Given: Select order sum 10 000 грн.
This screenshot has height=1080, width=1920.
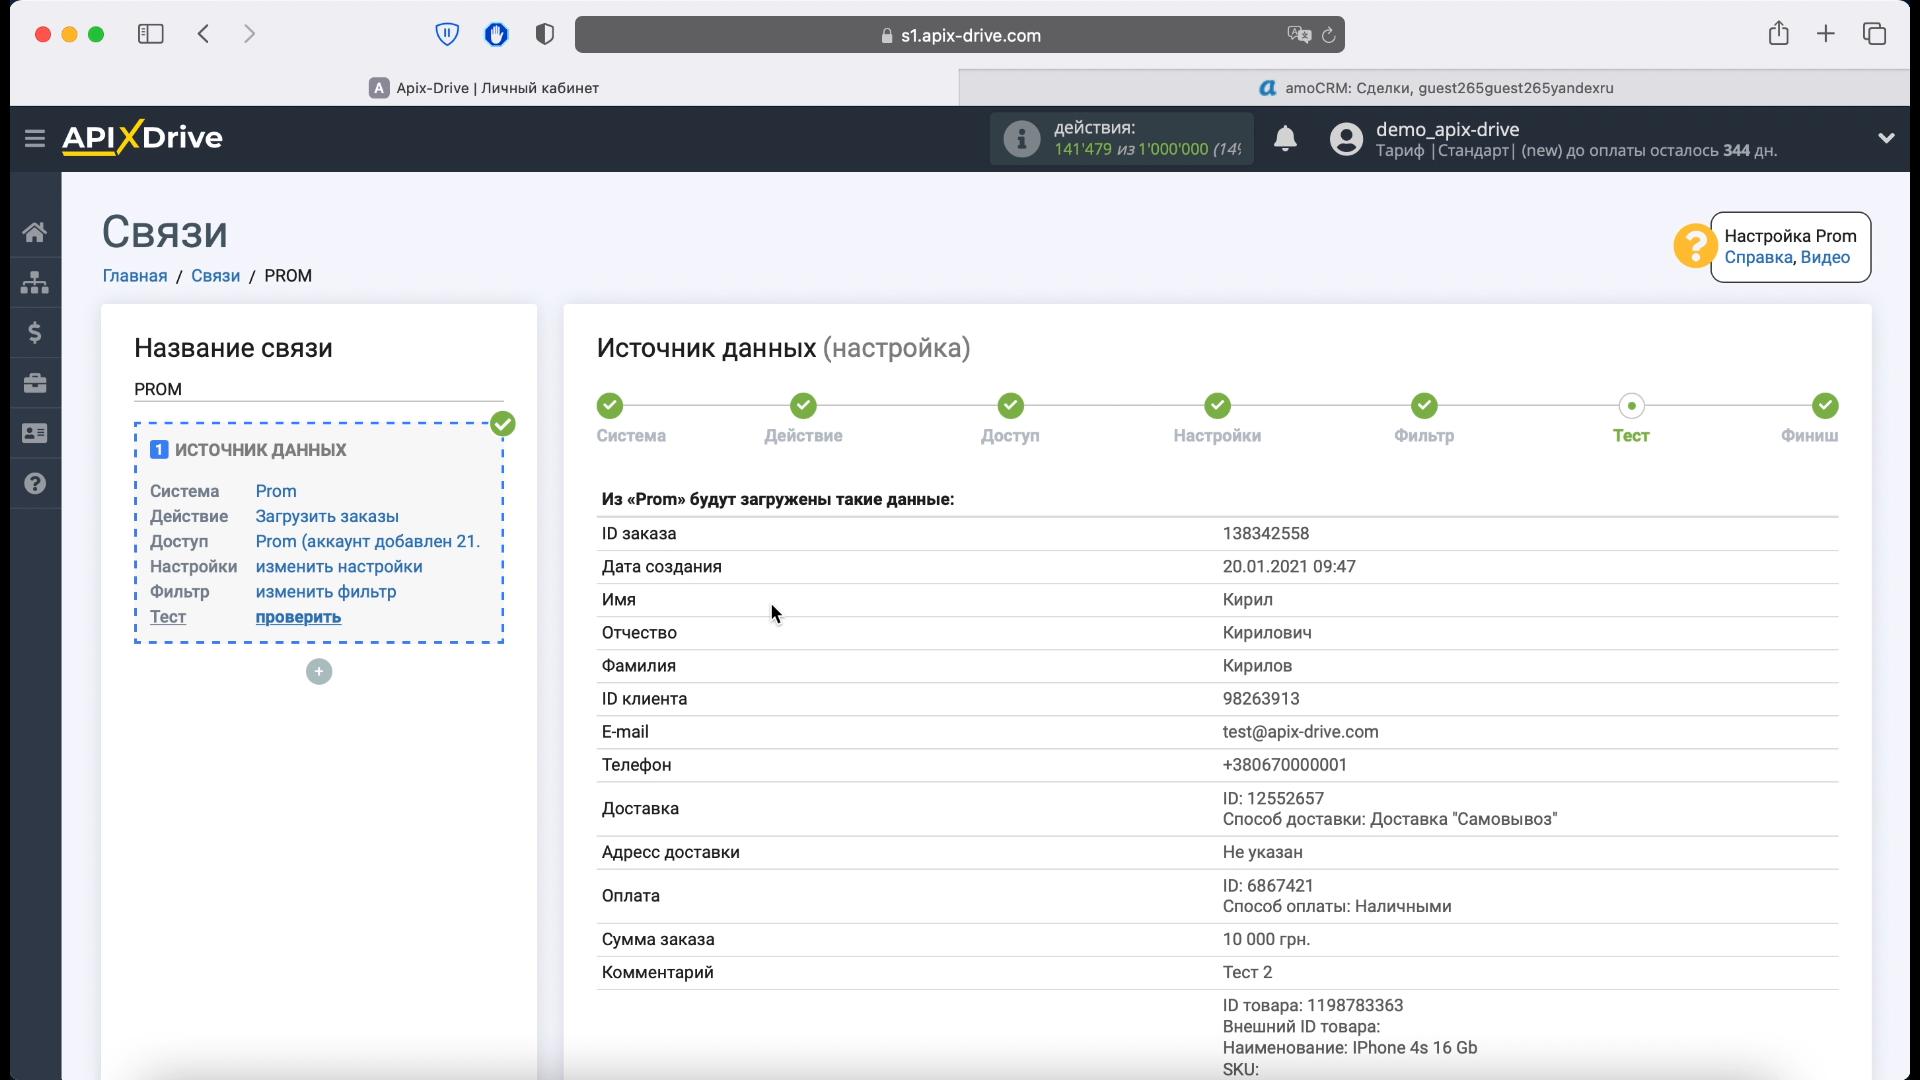Looking at the screenshot, I should tap(1266, 940).
